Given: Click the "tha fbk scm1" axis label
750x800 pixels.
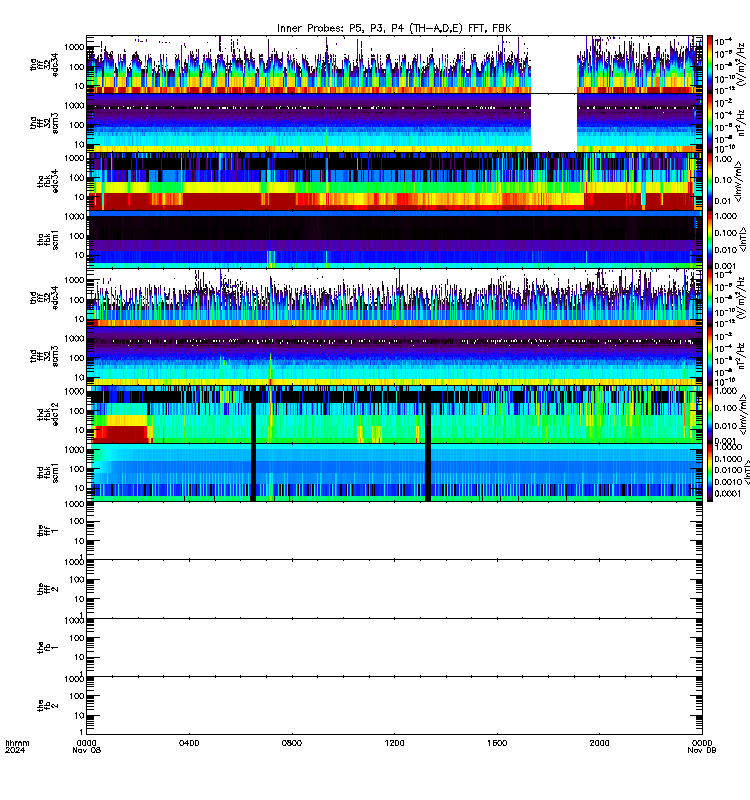Looking at the screenshot, I should click(x=48, y=239).
